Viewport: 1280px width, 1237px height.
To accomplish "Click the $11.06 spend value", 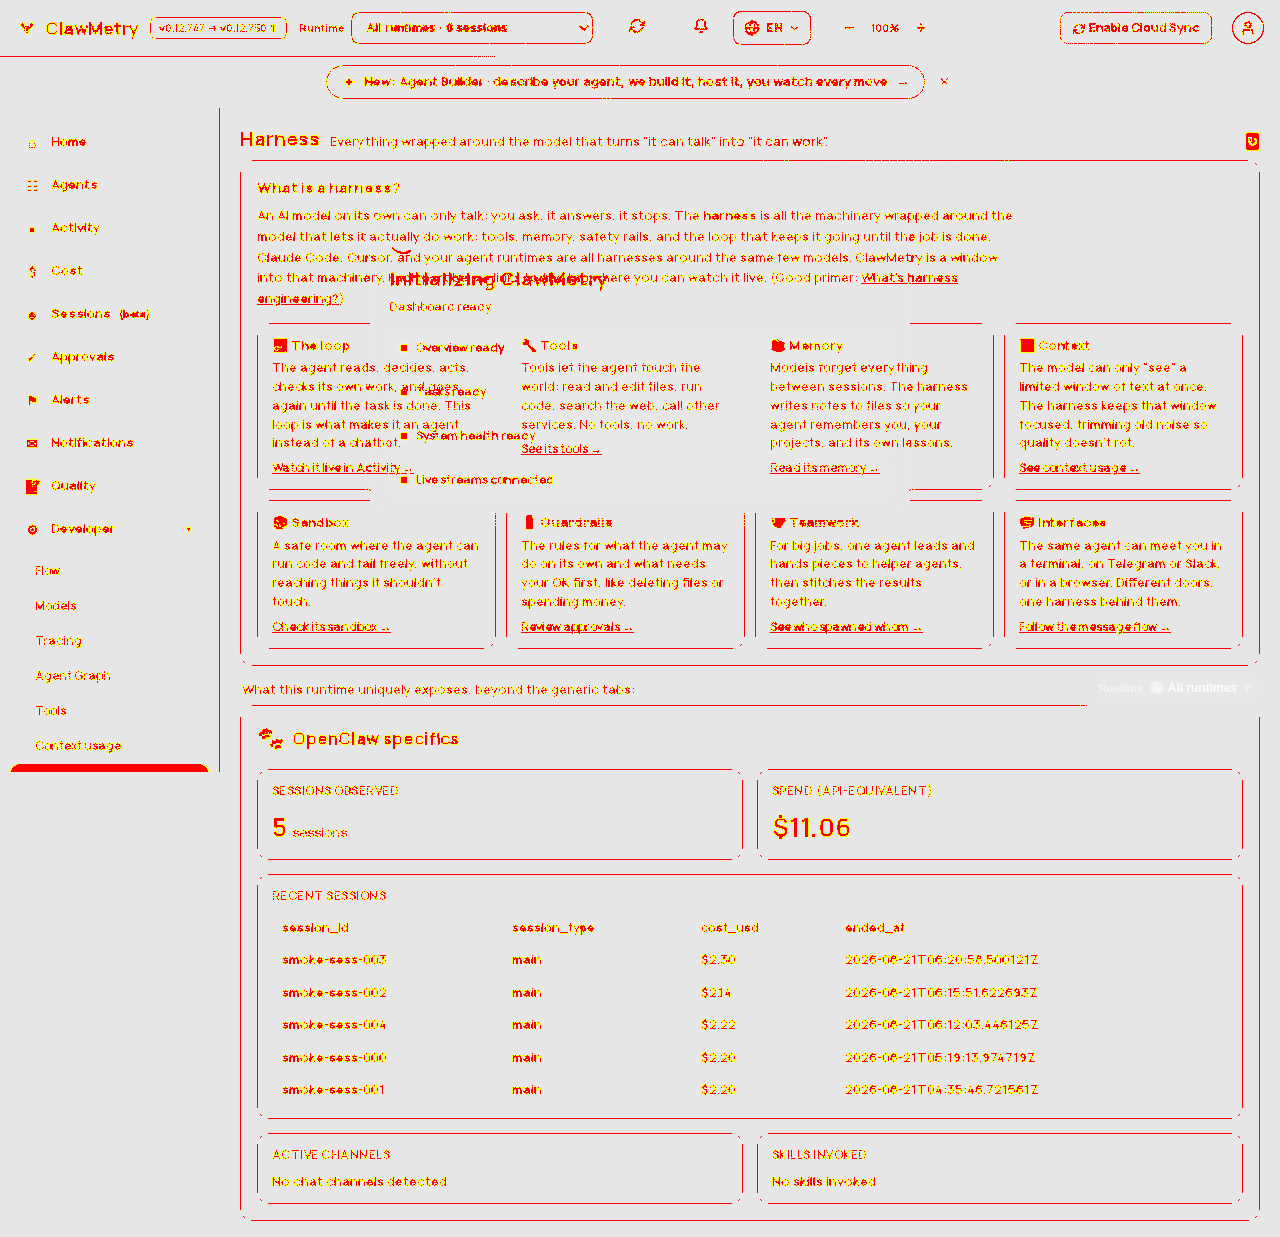I will (x=811, y=828).
